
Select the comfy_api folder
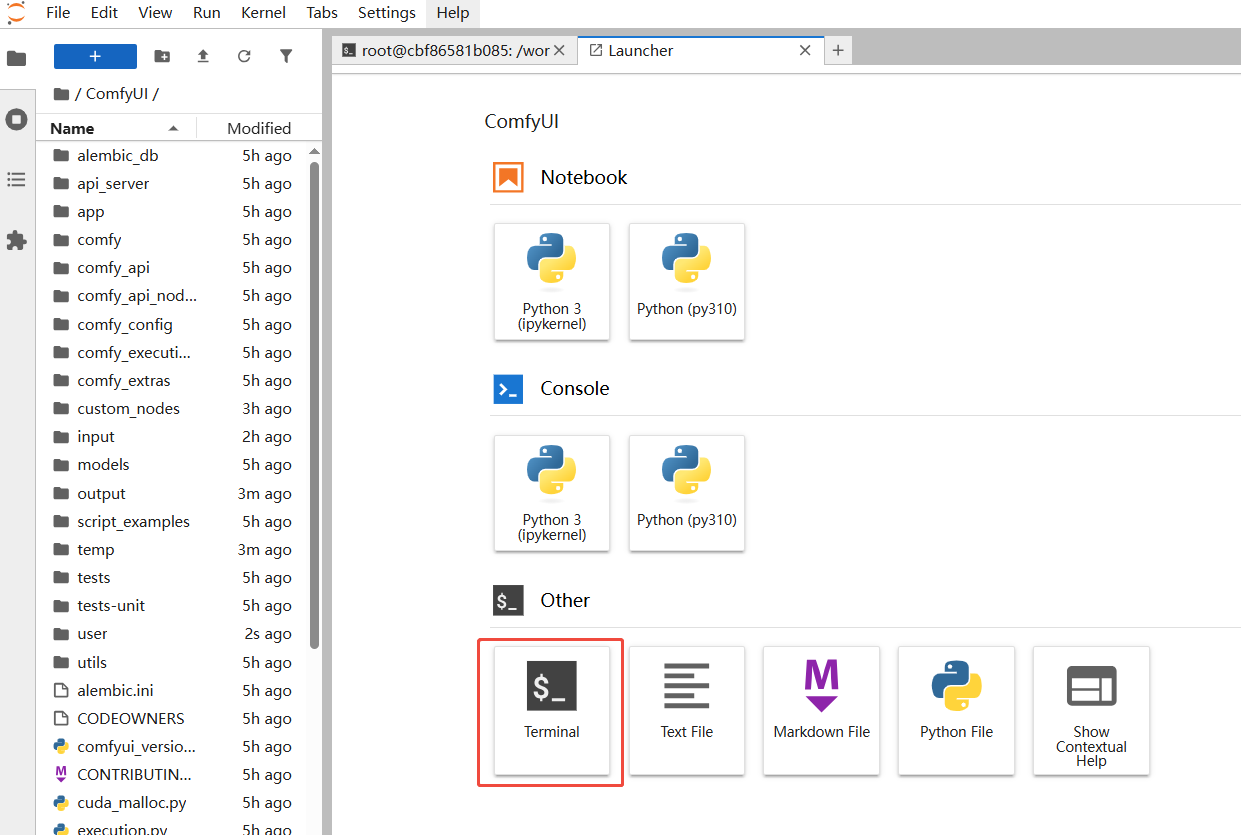pyautogui.click(x=172, y=268)
